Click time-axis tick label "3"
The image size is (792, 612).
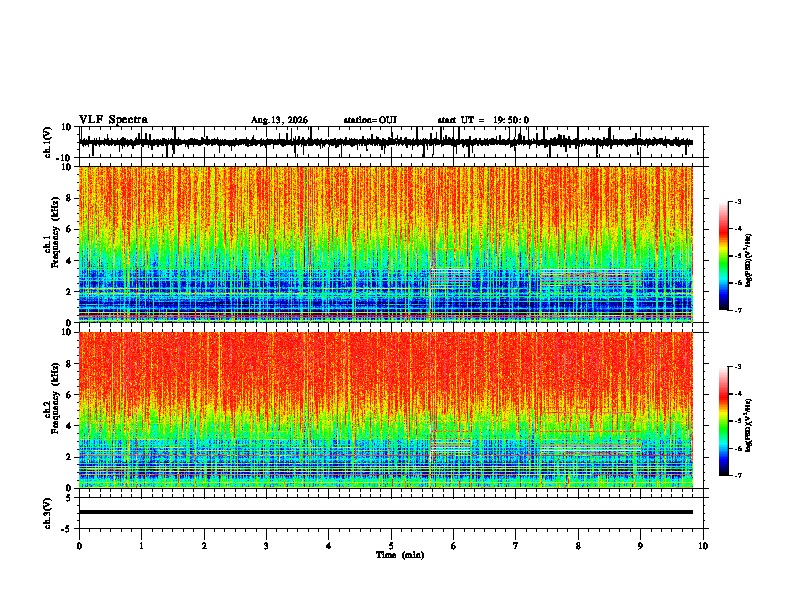pyautogui.click(x=267, y=546)
